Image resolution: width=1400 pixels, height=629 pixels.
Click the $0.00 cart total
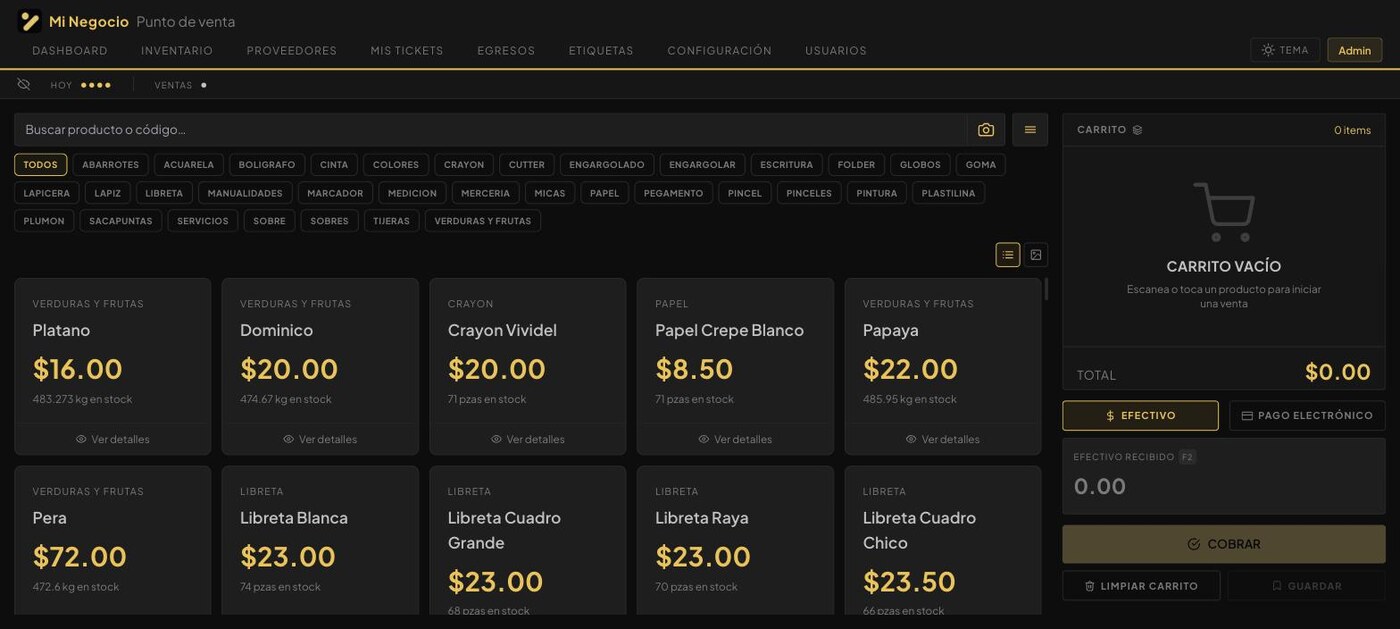pos(1337,373)
